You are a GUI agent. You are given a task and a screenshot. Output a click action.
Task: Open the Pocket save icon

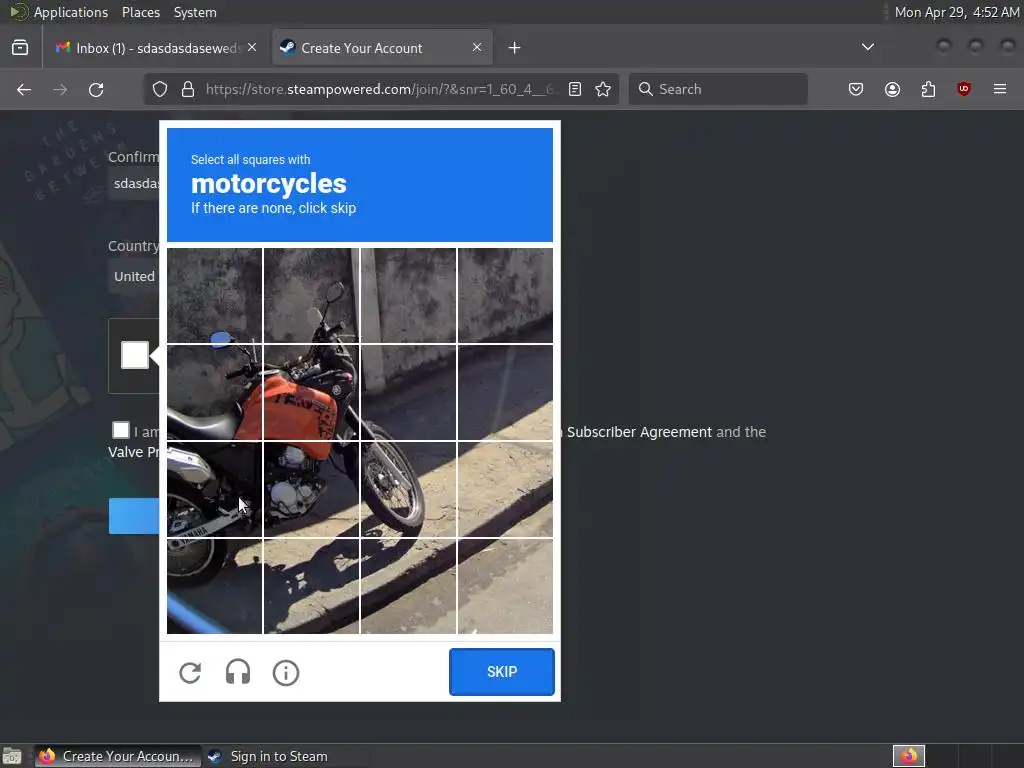pos(856,89)
